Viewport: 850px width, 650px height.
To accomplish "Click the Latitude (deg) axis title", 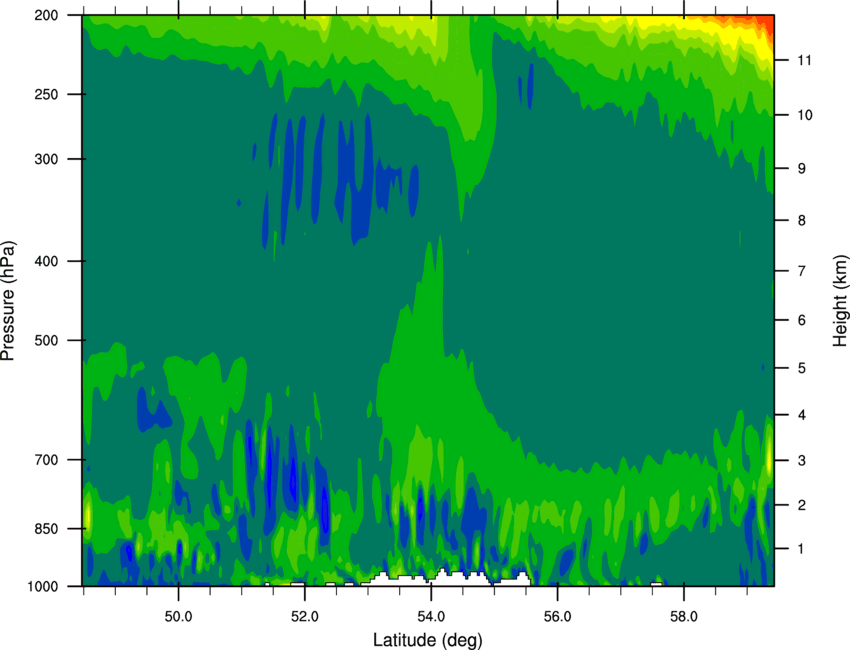I will [x=428, y=640].
